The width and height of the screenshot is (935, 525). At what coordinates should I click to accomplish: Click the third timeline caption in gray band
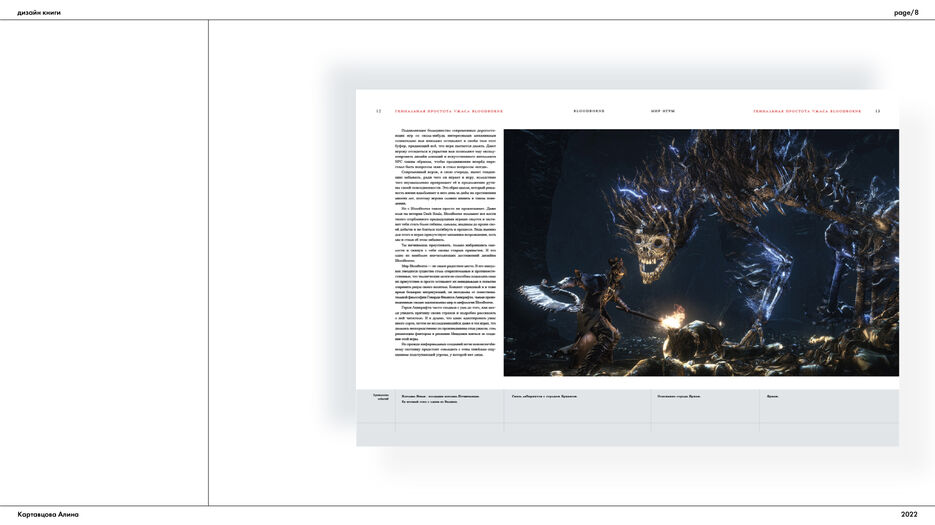point(679,396)
